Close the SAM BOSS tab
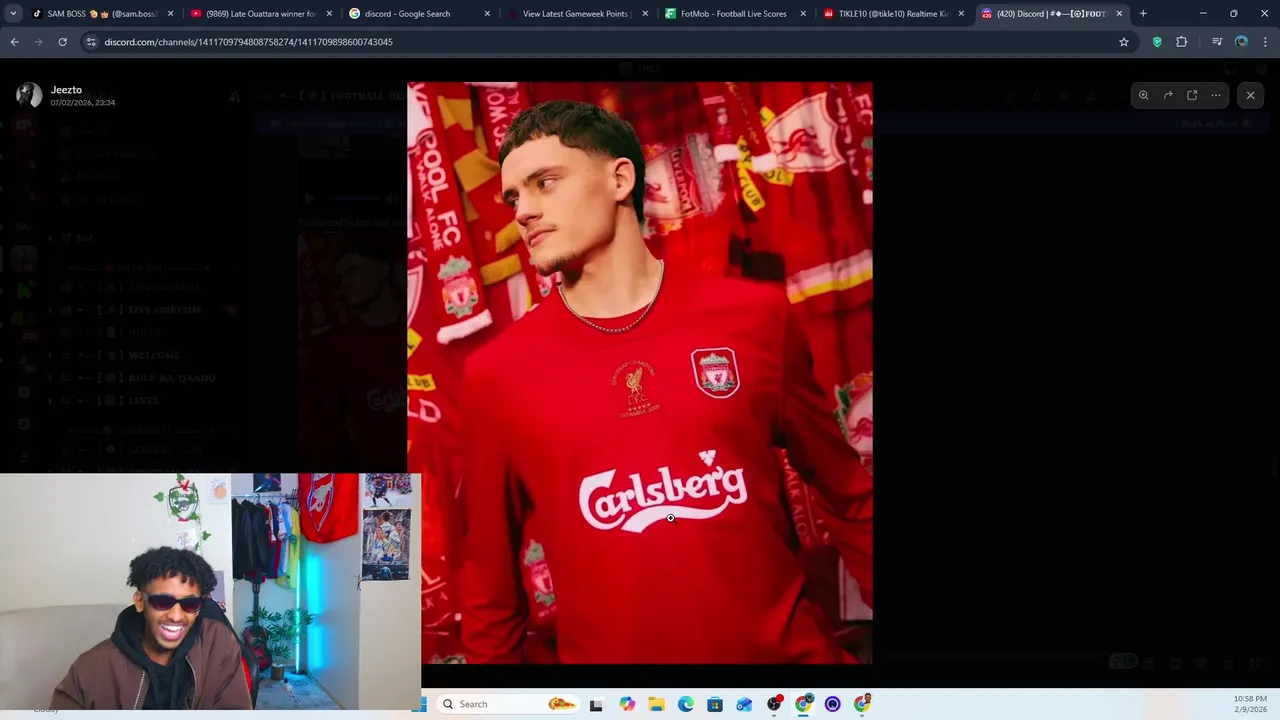This screenshot has width=1280, height=720. pos(171,14)
